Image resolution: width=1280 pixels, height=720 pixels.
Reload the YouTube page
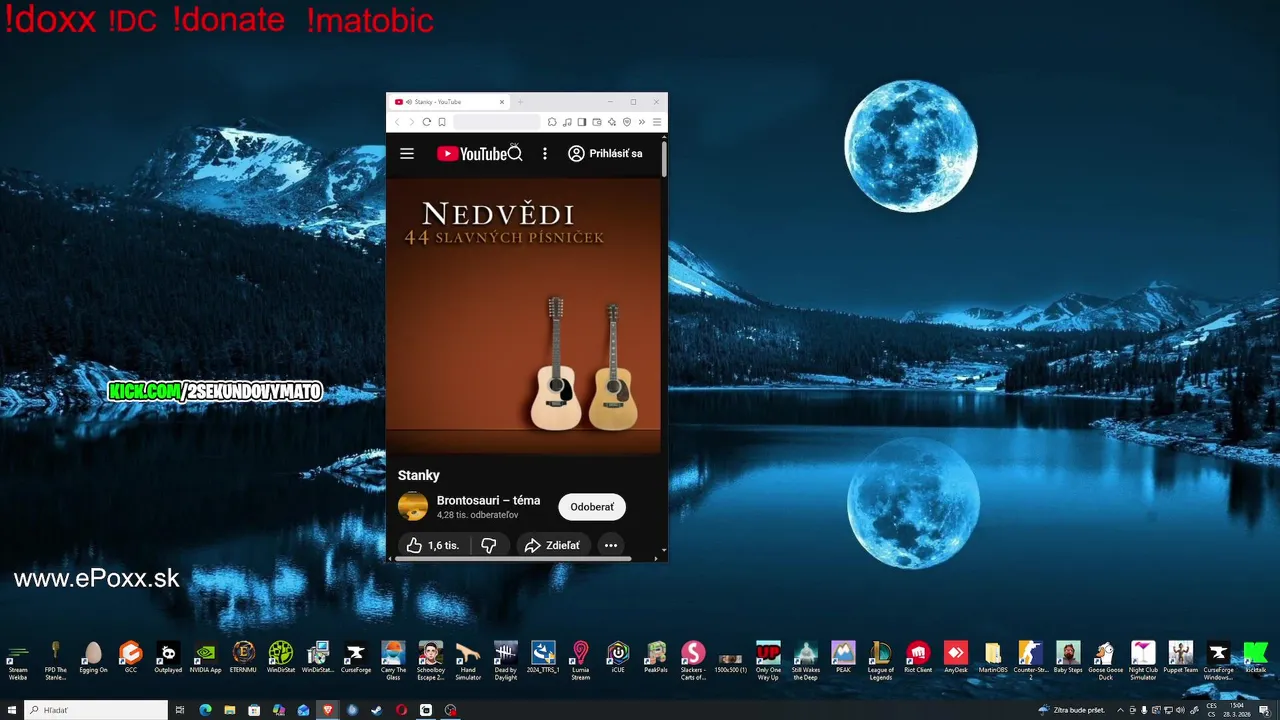coord(426,122)
